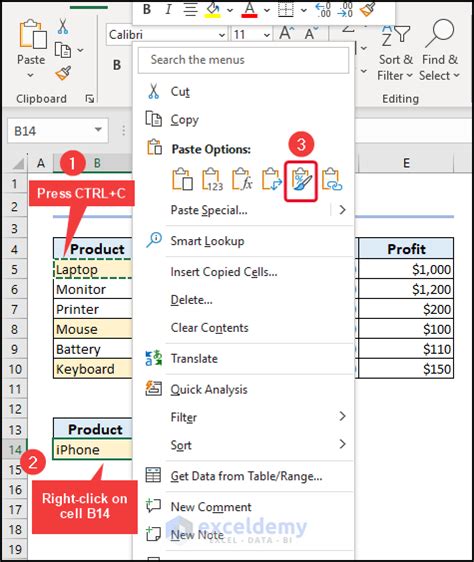Screen dimensions: 474x562
Task: Open the fill color dropdown arrow
Action: (x=230, y=10)
